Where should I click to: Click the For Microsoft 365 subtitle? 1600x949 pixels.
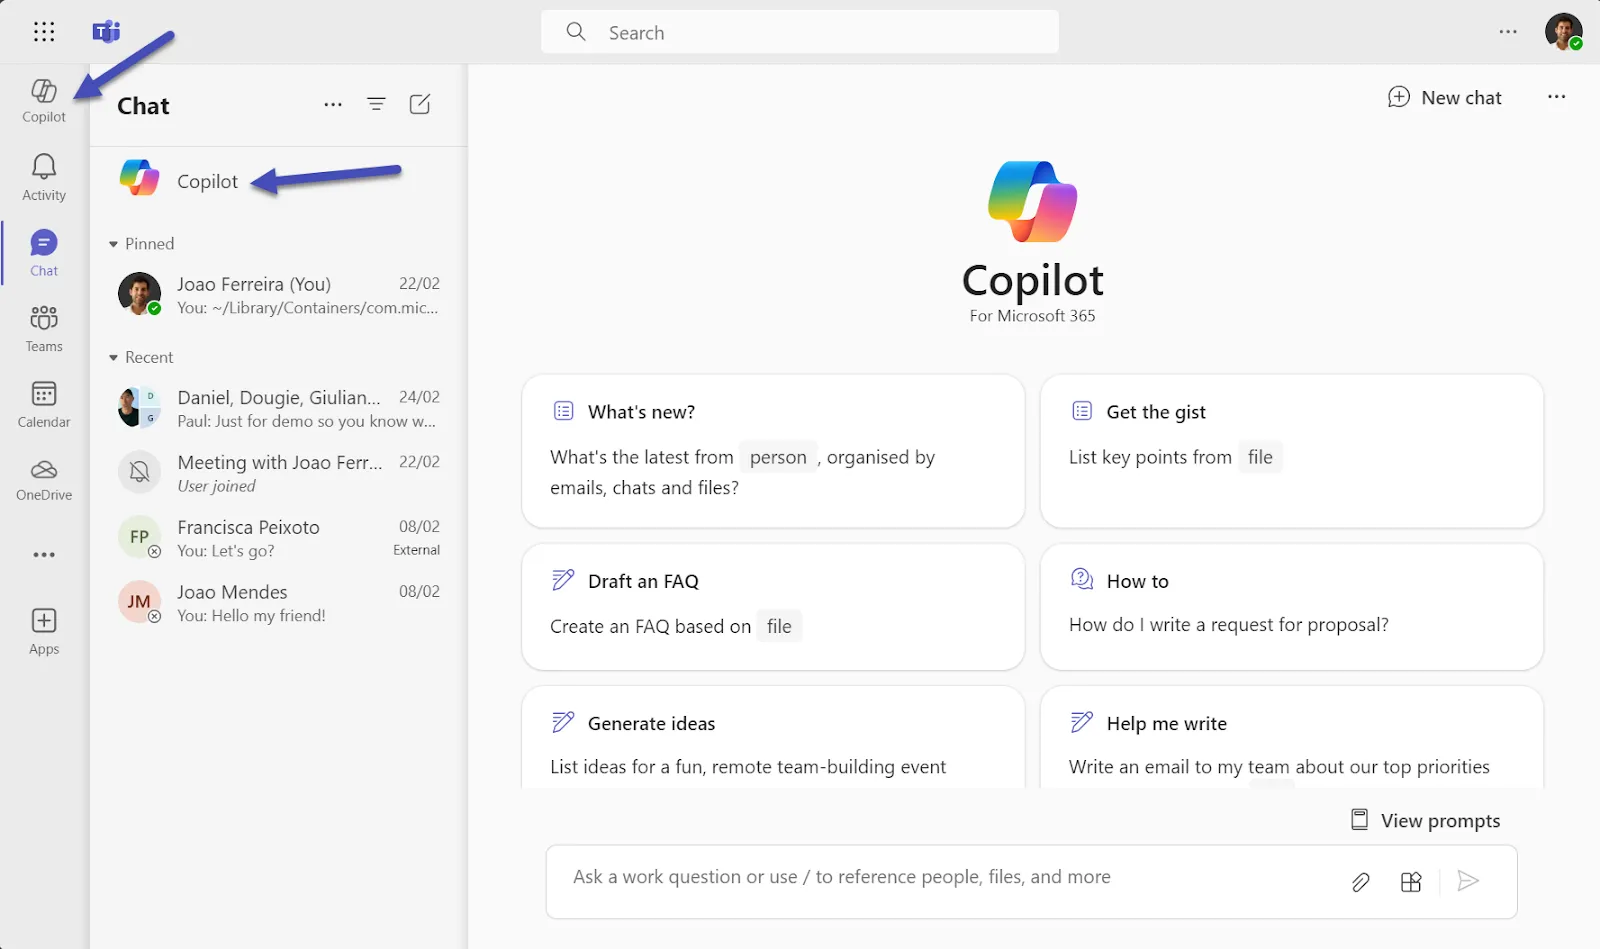tap(1032, 316)
